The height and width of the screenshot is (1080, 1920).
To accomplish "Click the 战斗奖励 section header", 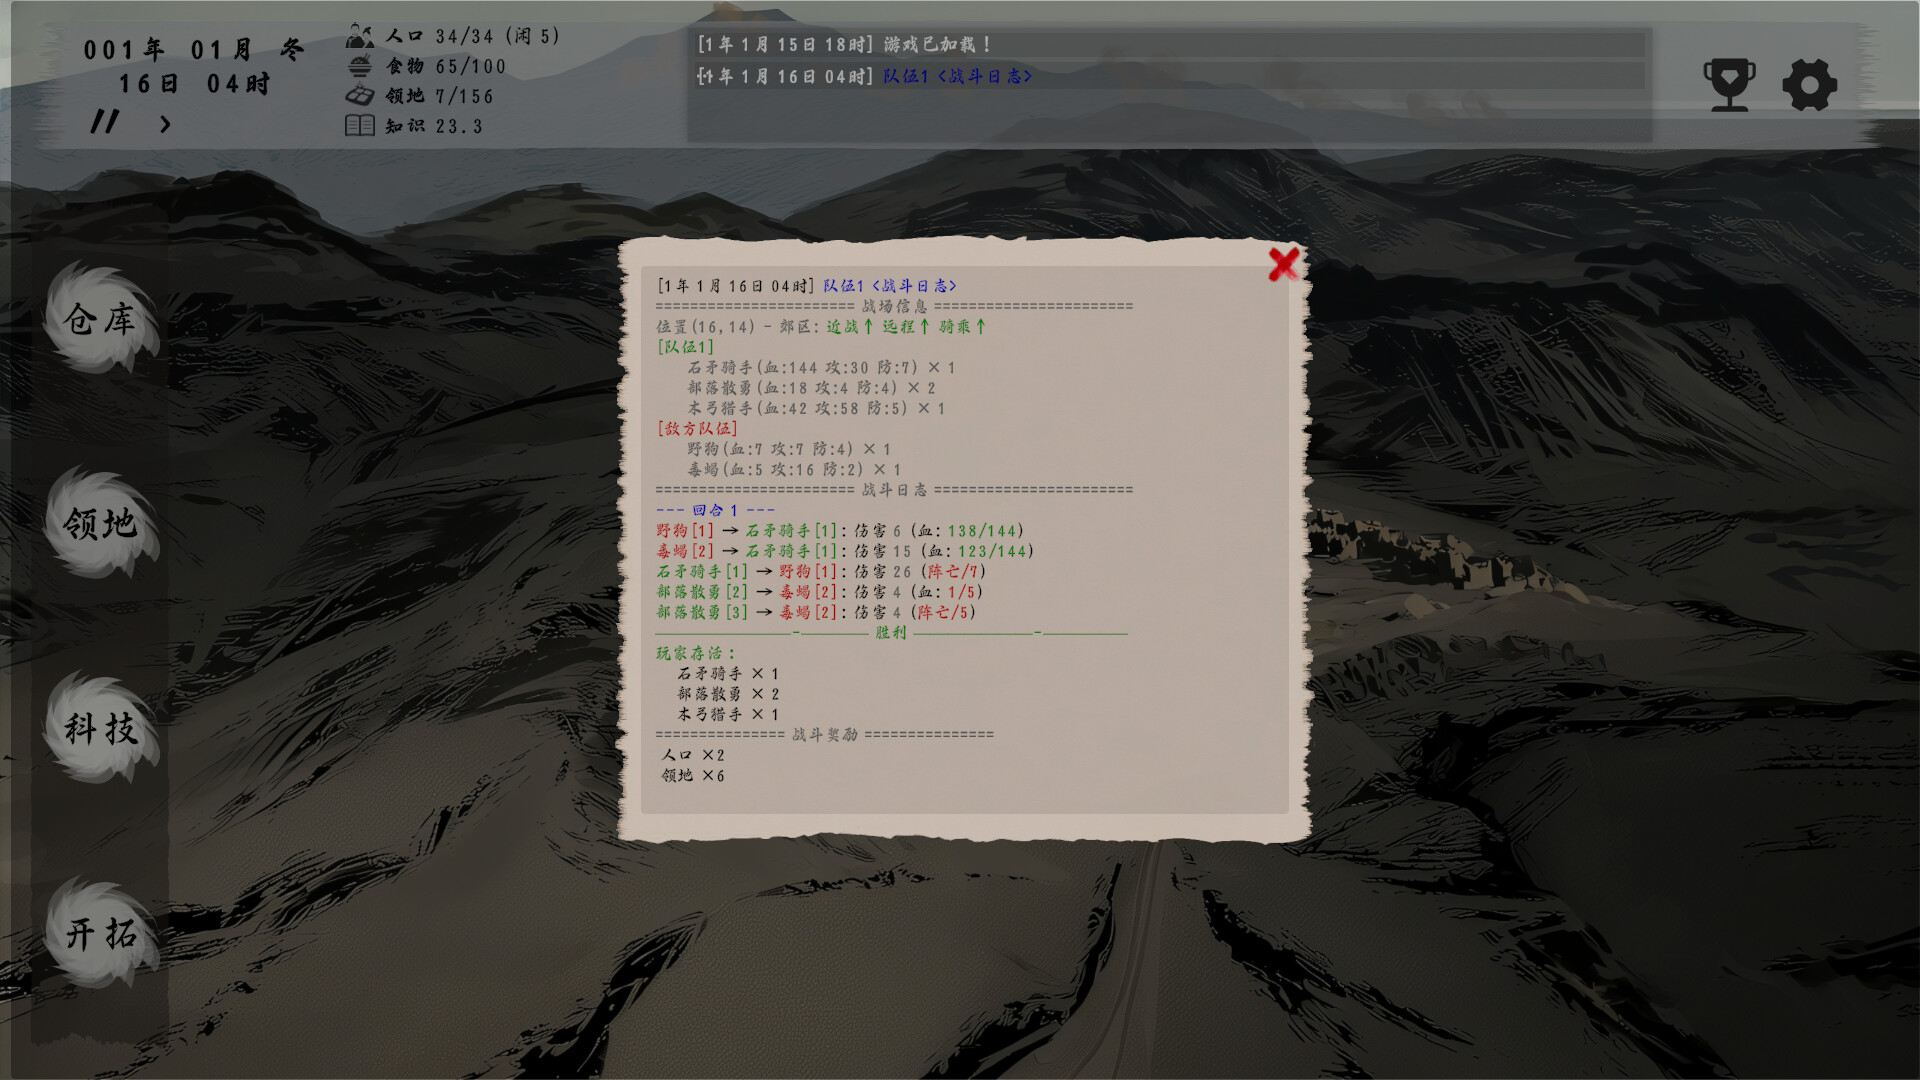I will (824, 735).
